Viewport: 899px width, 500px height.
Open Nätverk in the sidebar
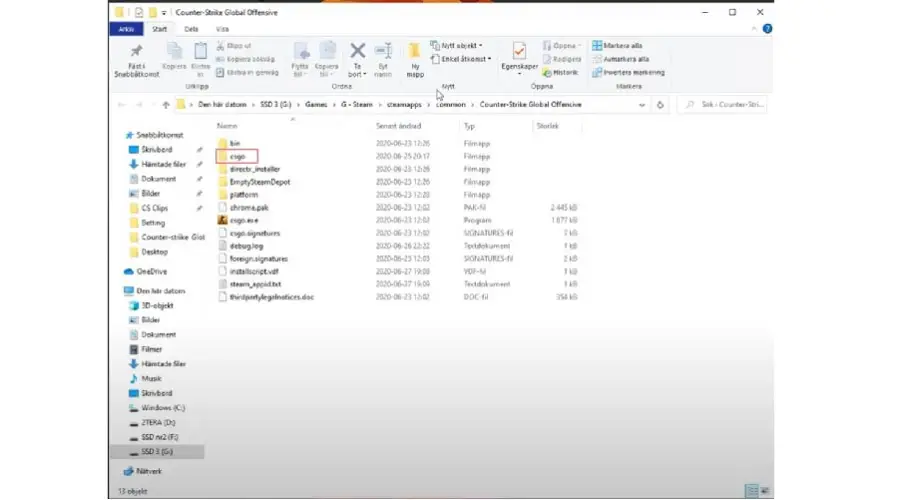click(143, 471)
